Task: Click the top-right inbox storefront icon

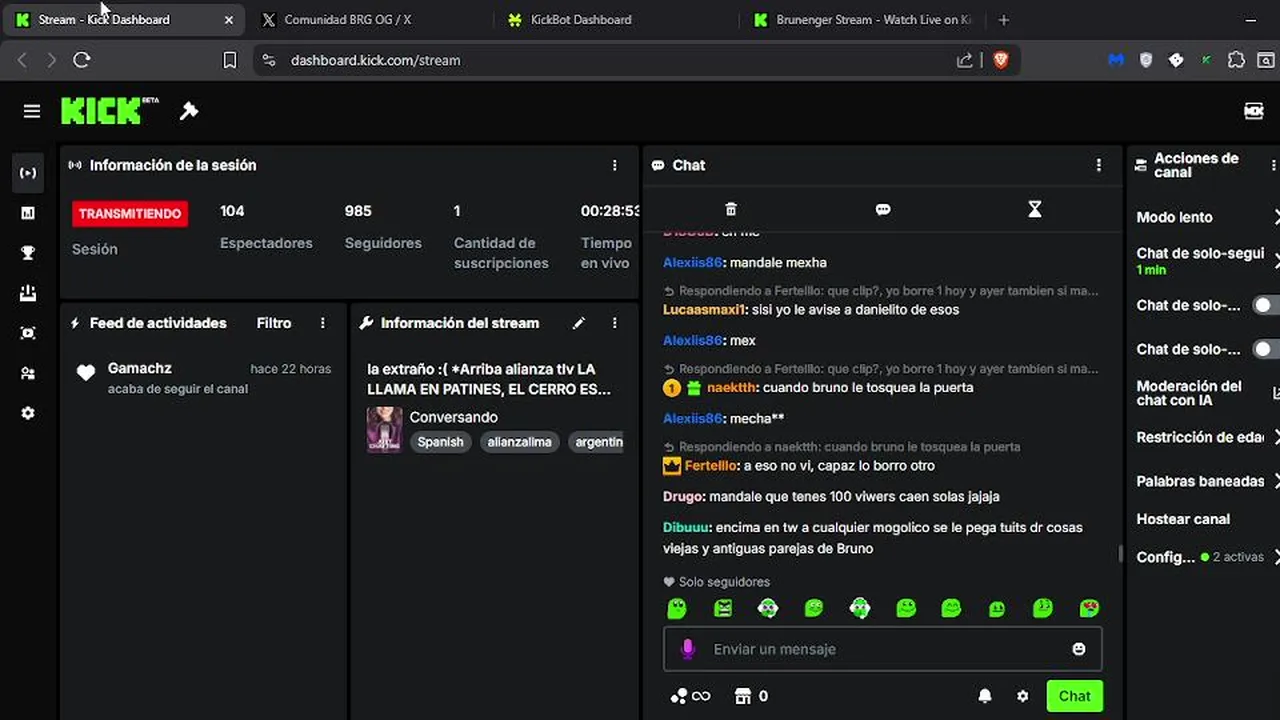Action: [1253, 111]
